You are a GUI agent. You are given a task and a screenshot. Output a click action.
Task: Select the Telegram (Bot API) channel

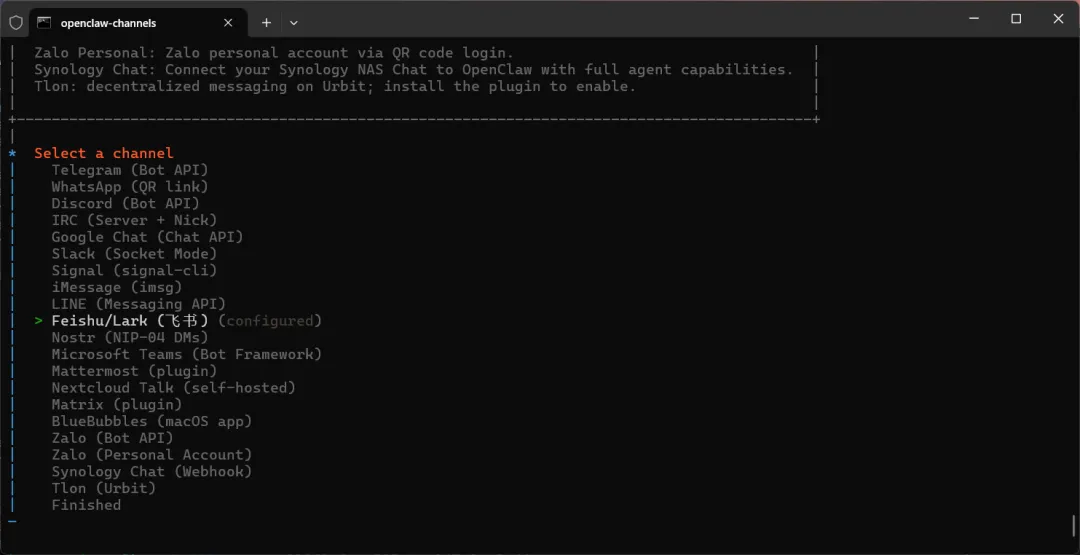[x=130, y=170]
